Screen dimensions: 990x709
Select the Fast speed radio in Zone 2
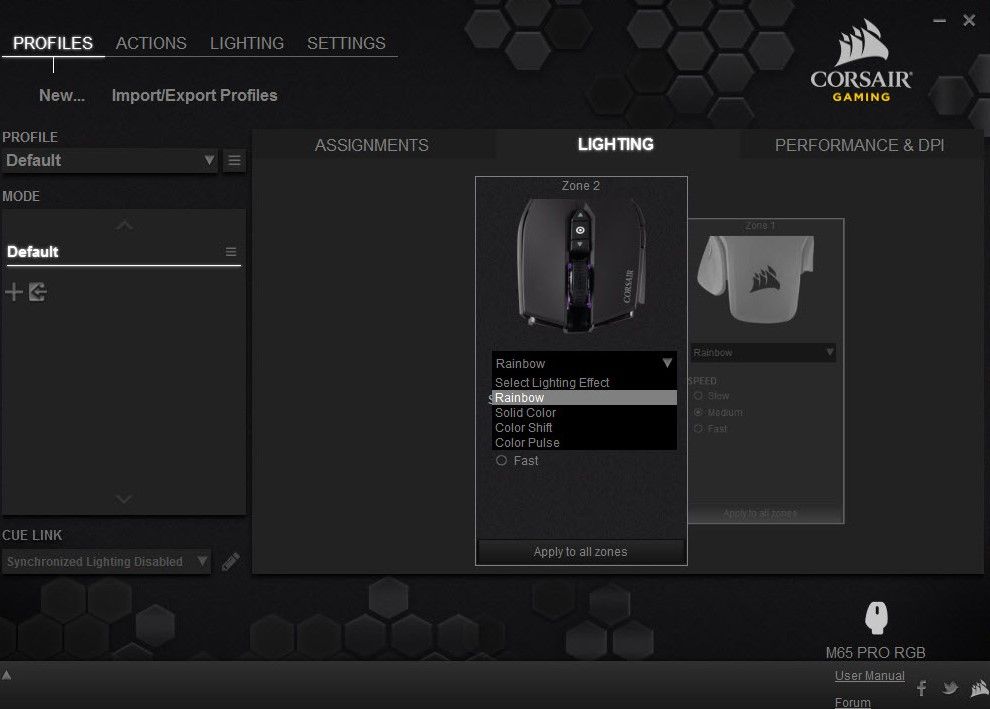point(502,461)
